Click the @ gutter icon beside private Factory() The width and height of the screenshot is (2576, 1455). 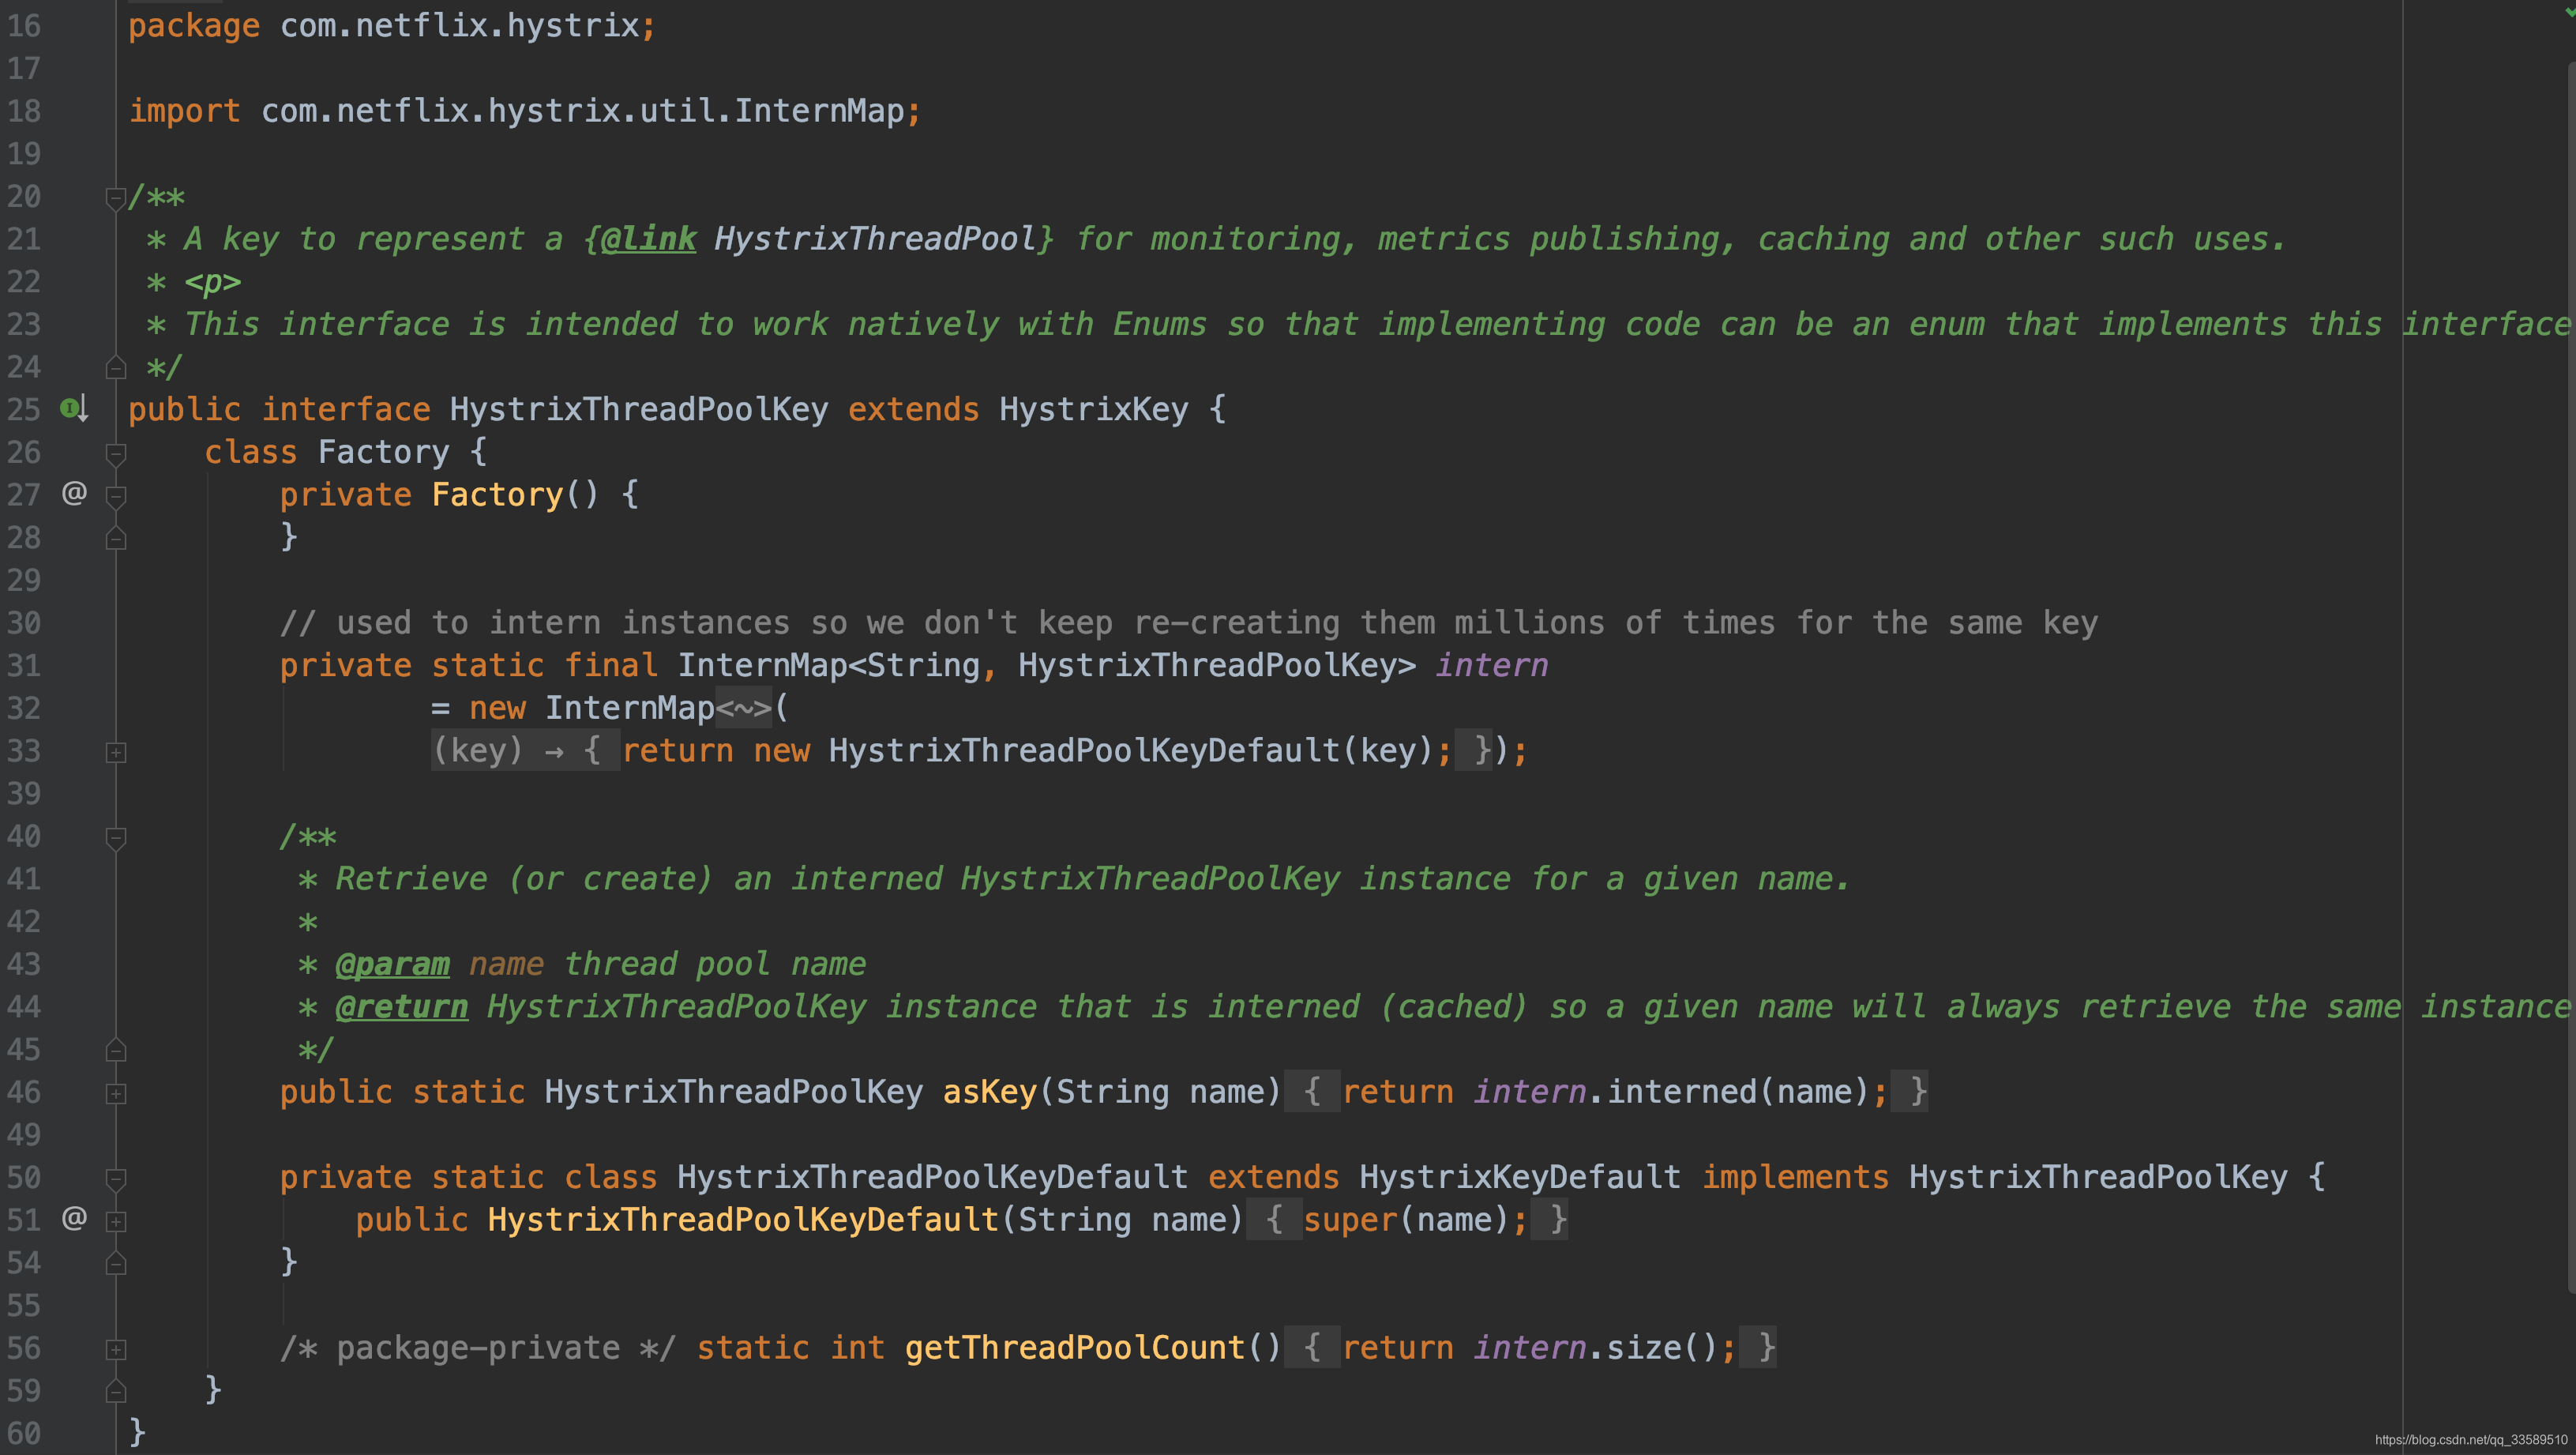74,493
